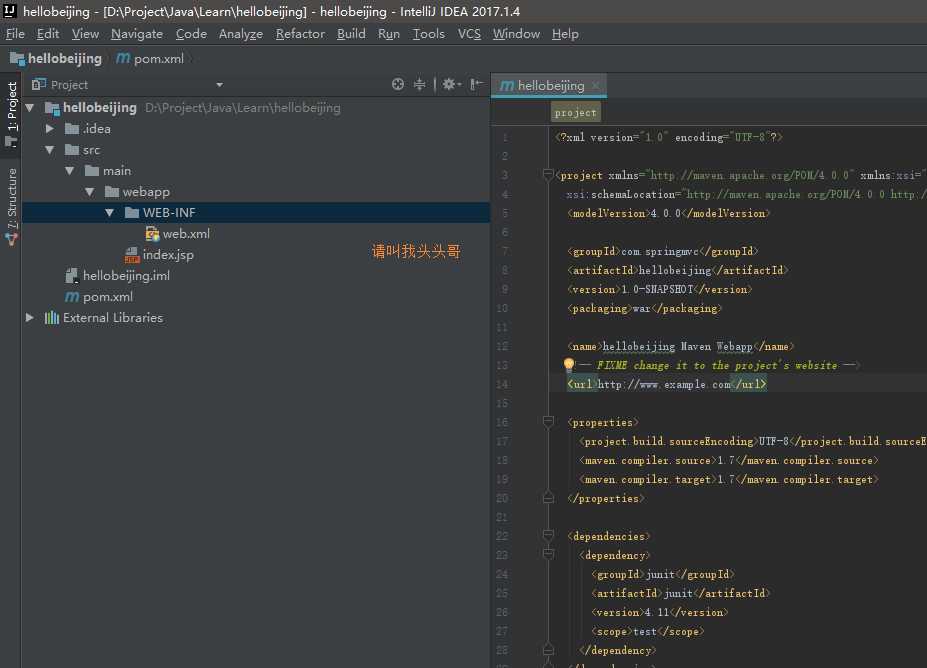
Task: Click the webapp folder icon
Action: (112, 192)
